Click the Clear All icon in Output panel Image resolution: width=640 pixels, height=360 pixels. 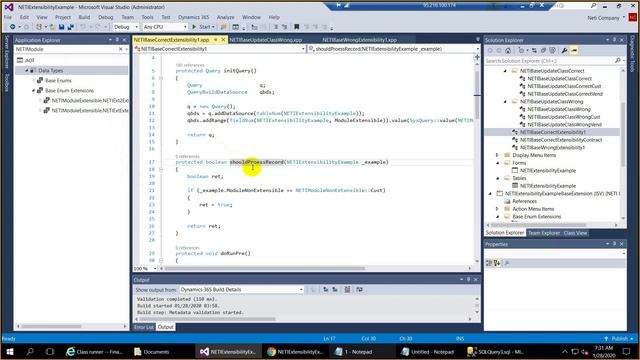pos(347,289)
